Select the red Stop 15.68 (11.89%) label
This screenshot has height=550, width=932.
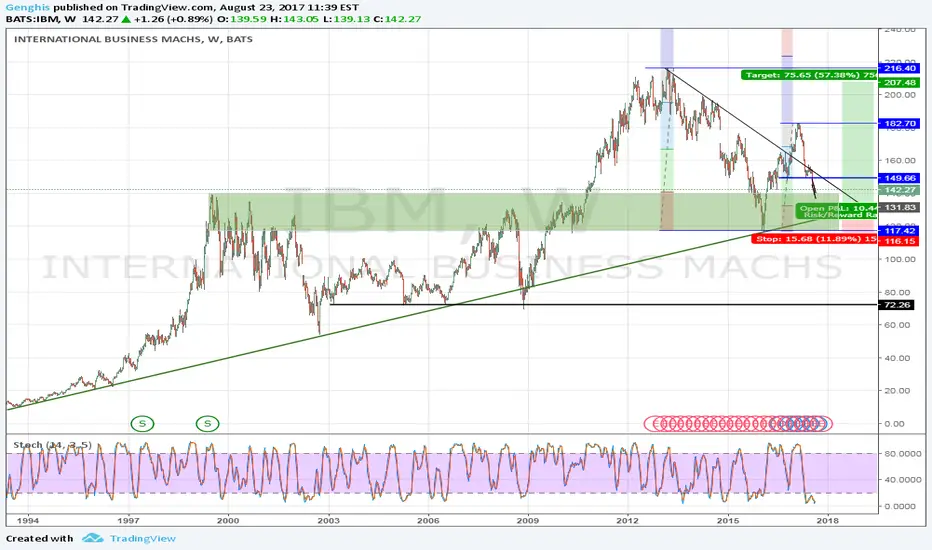pyautogui.click(x=814, y=239)
